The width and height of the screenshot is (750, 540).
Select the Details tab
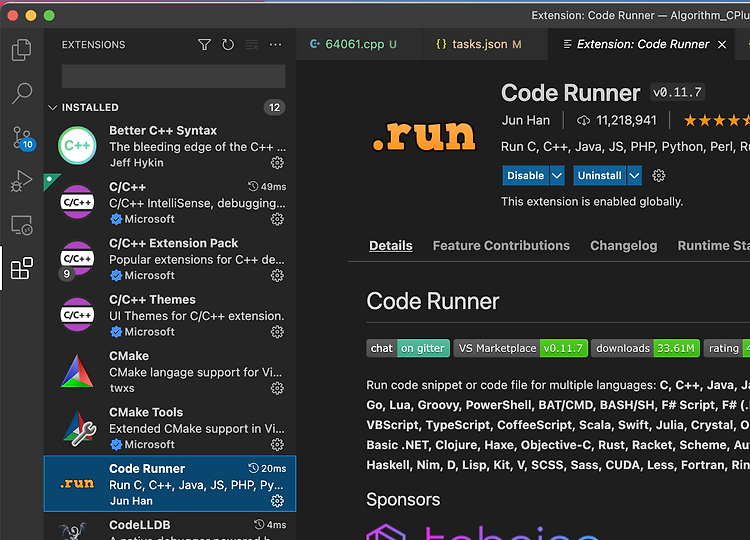pos(391,245)
